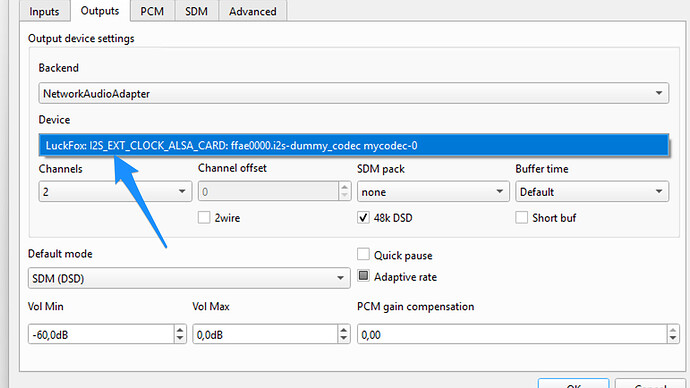
Task: Click the Cancel button
Action: pyautogui.click(x=650, y=384)
